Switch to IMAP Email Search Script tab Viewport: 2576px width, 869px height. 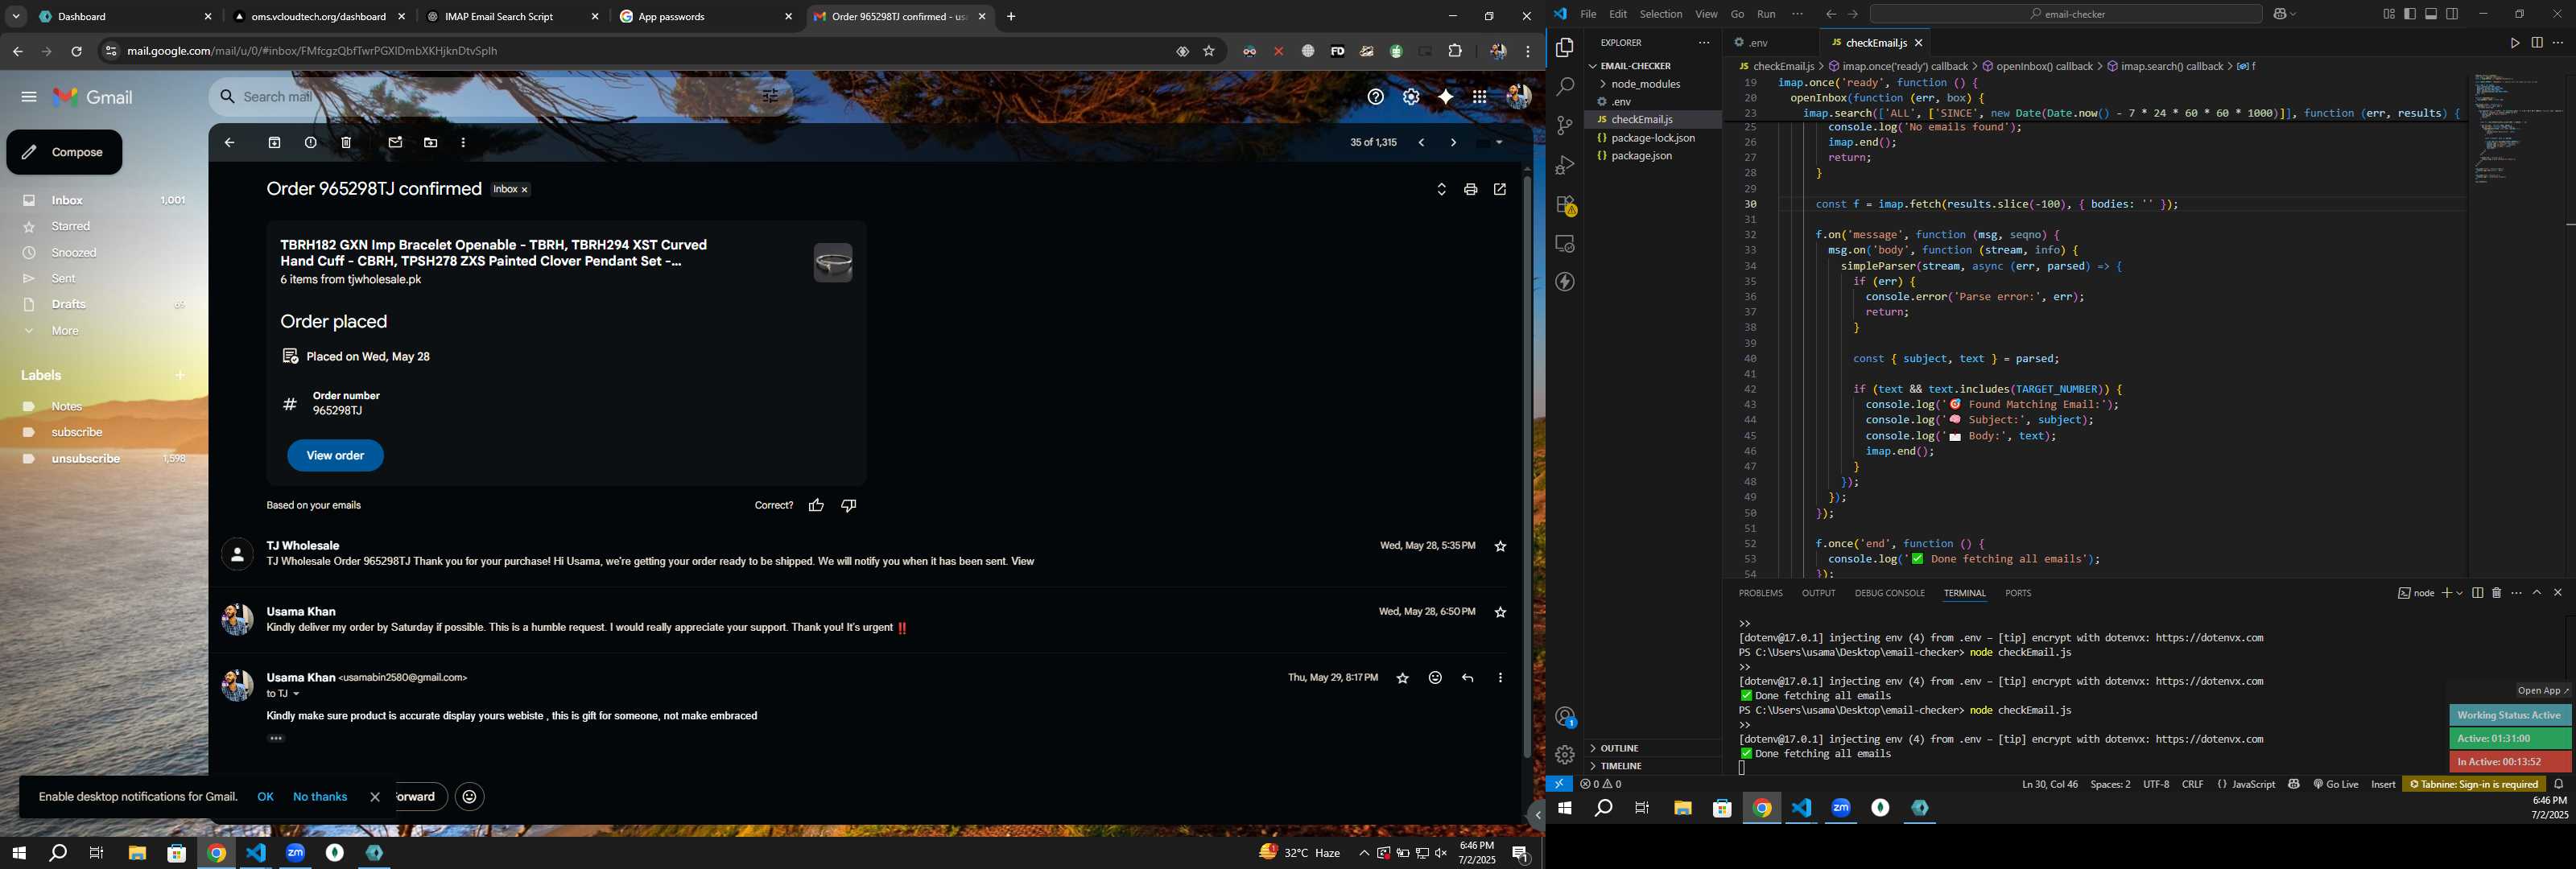tap(512, 17)
